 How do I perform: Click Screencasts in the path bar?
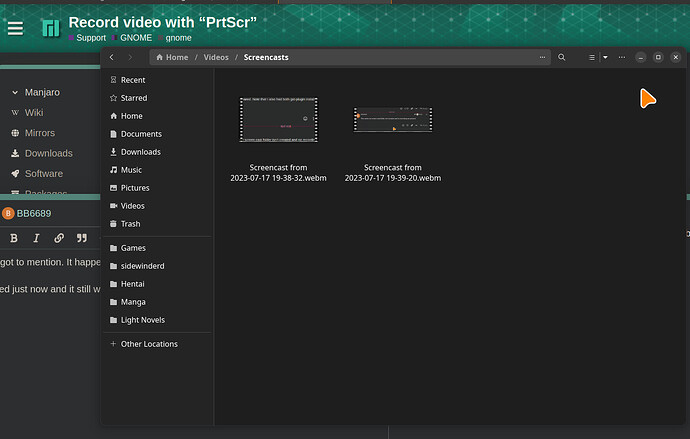(266, 57)
